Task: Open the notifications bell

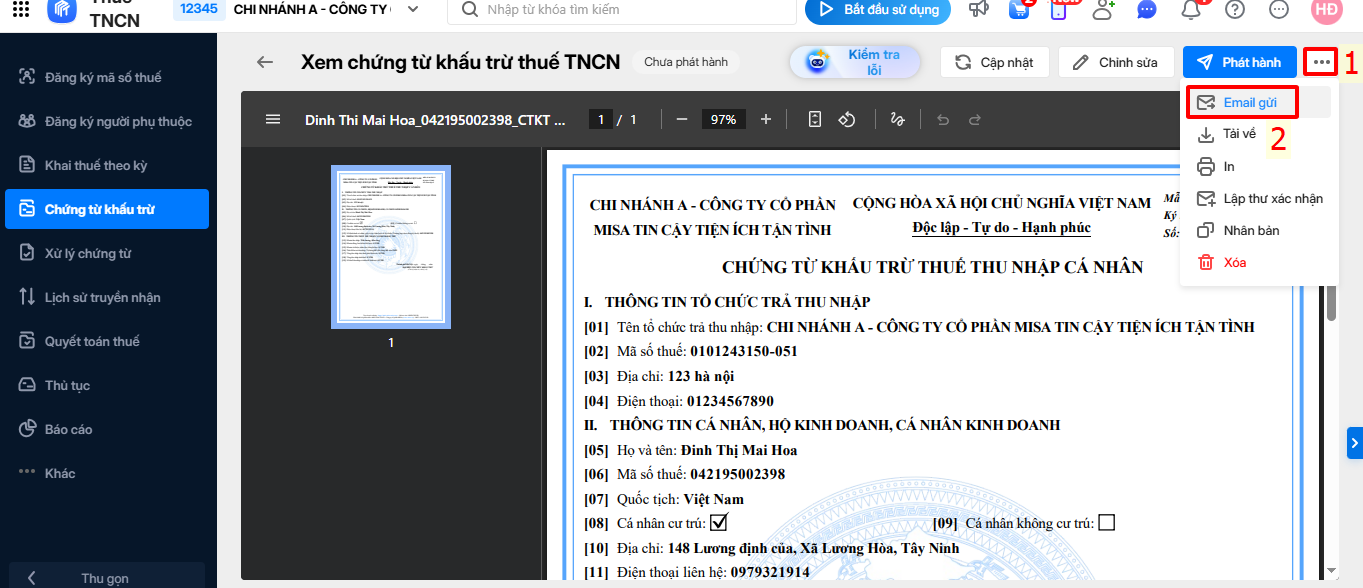Action: pyautogui.click(x=1191, y=10)
